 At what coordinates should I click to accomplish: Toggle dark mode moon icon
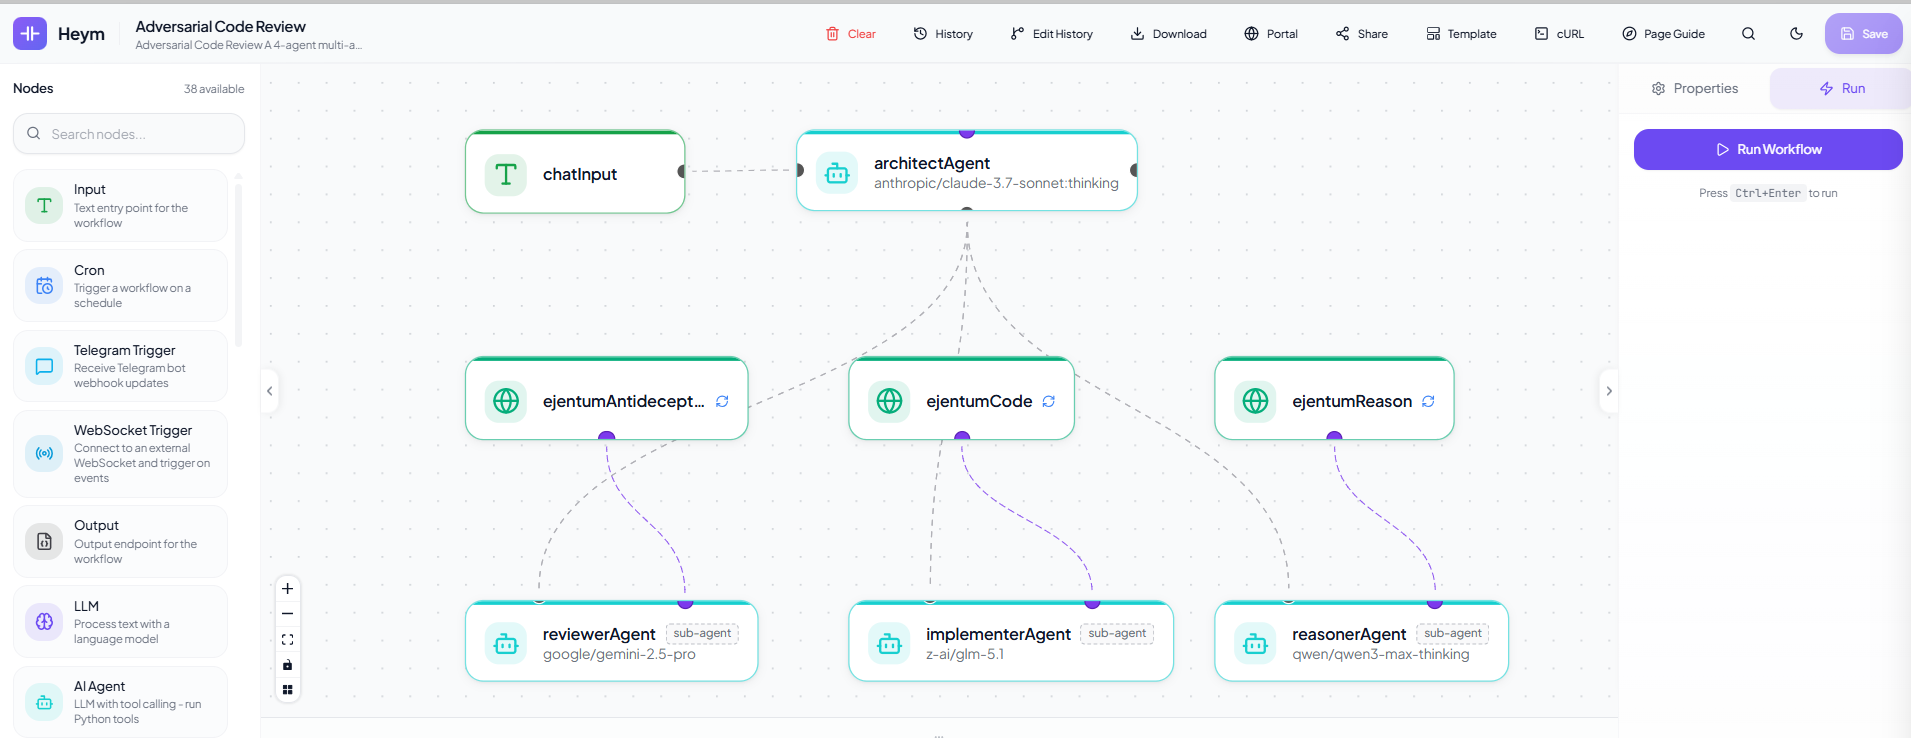1796,34
